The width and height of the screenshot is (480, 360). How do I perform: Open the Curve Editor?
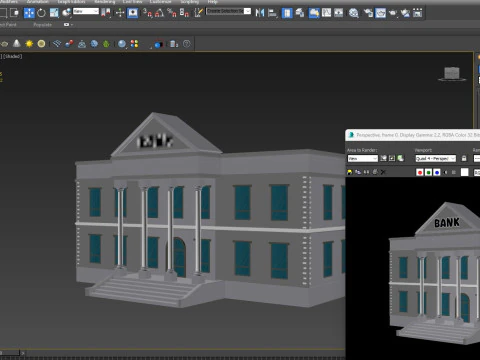pyautogui.click(x=326, y=13)
